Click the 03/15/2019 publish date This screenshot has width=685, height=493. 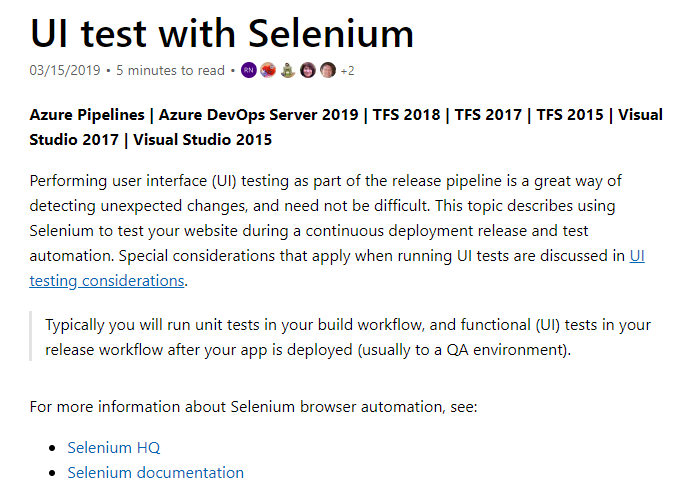click(65, 70)
